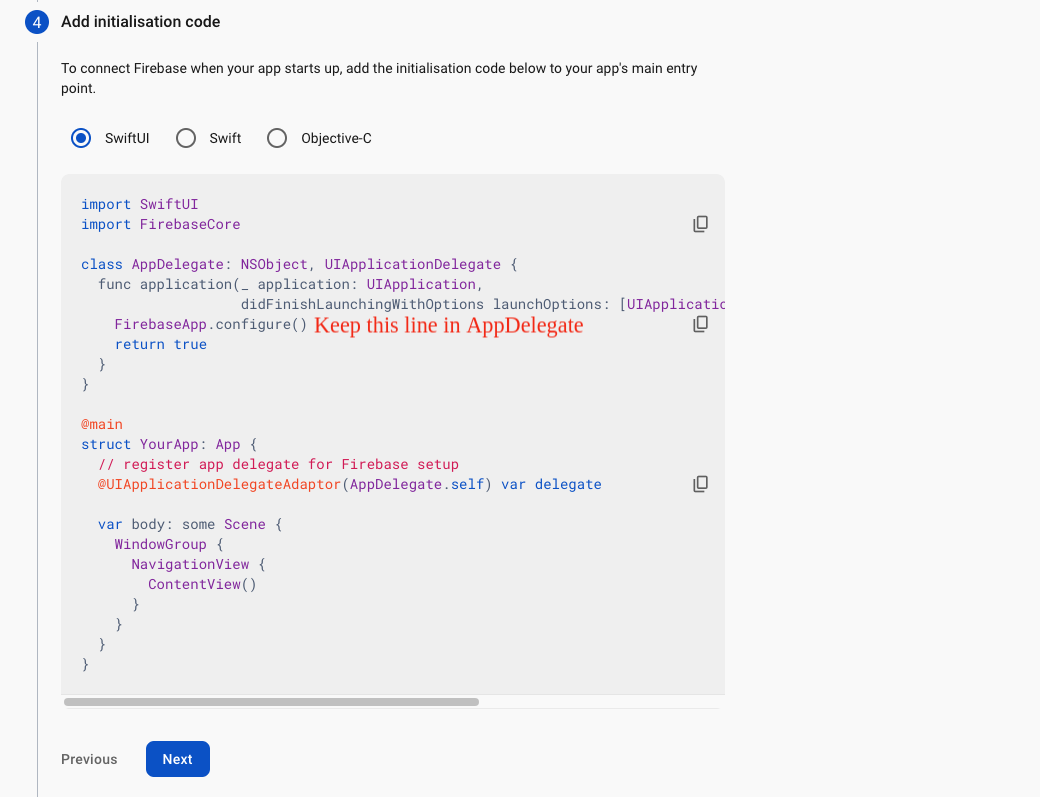Image resolution: width=1040 pixels, height=797 pixels.
Task: Click the import FirebaseCore line
Action: click(160, 224)
